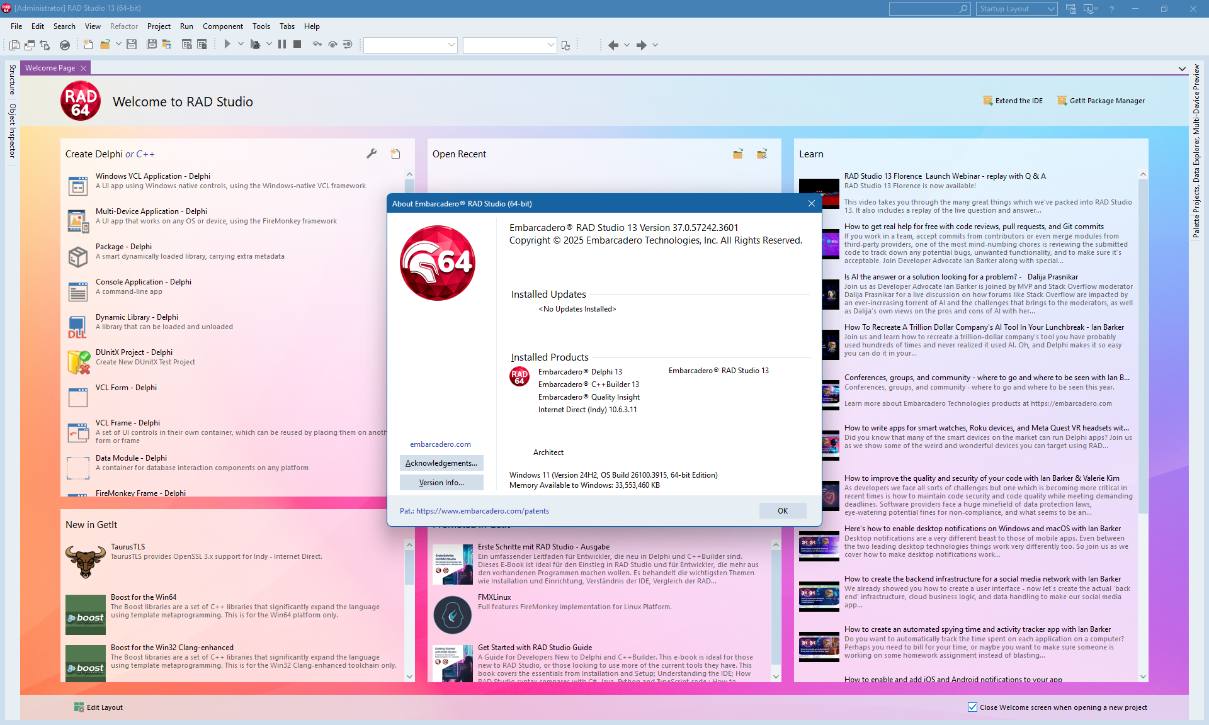Screen dimensions: 1209x725
Task: Enable Close Welcome screen when opening new project
Action: [972, 707]
